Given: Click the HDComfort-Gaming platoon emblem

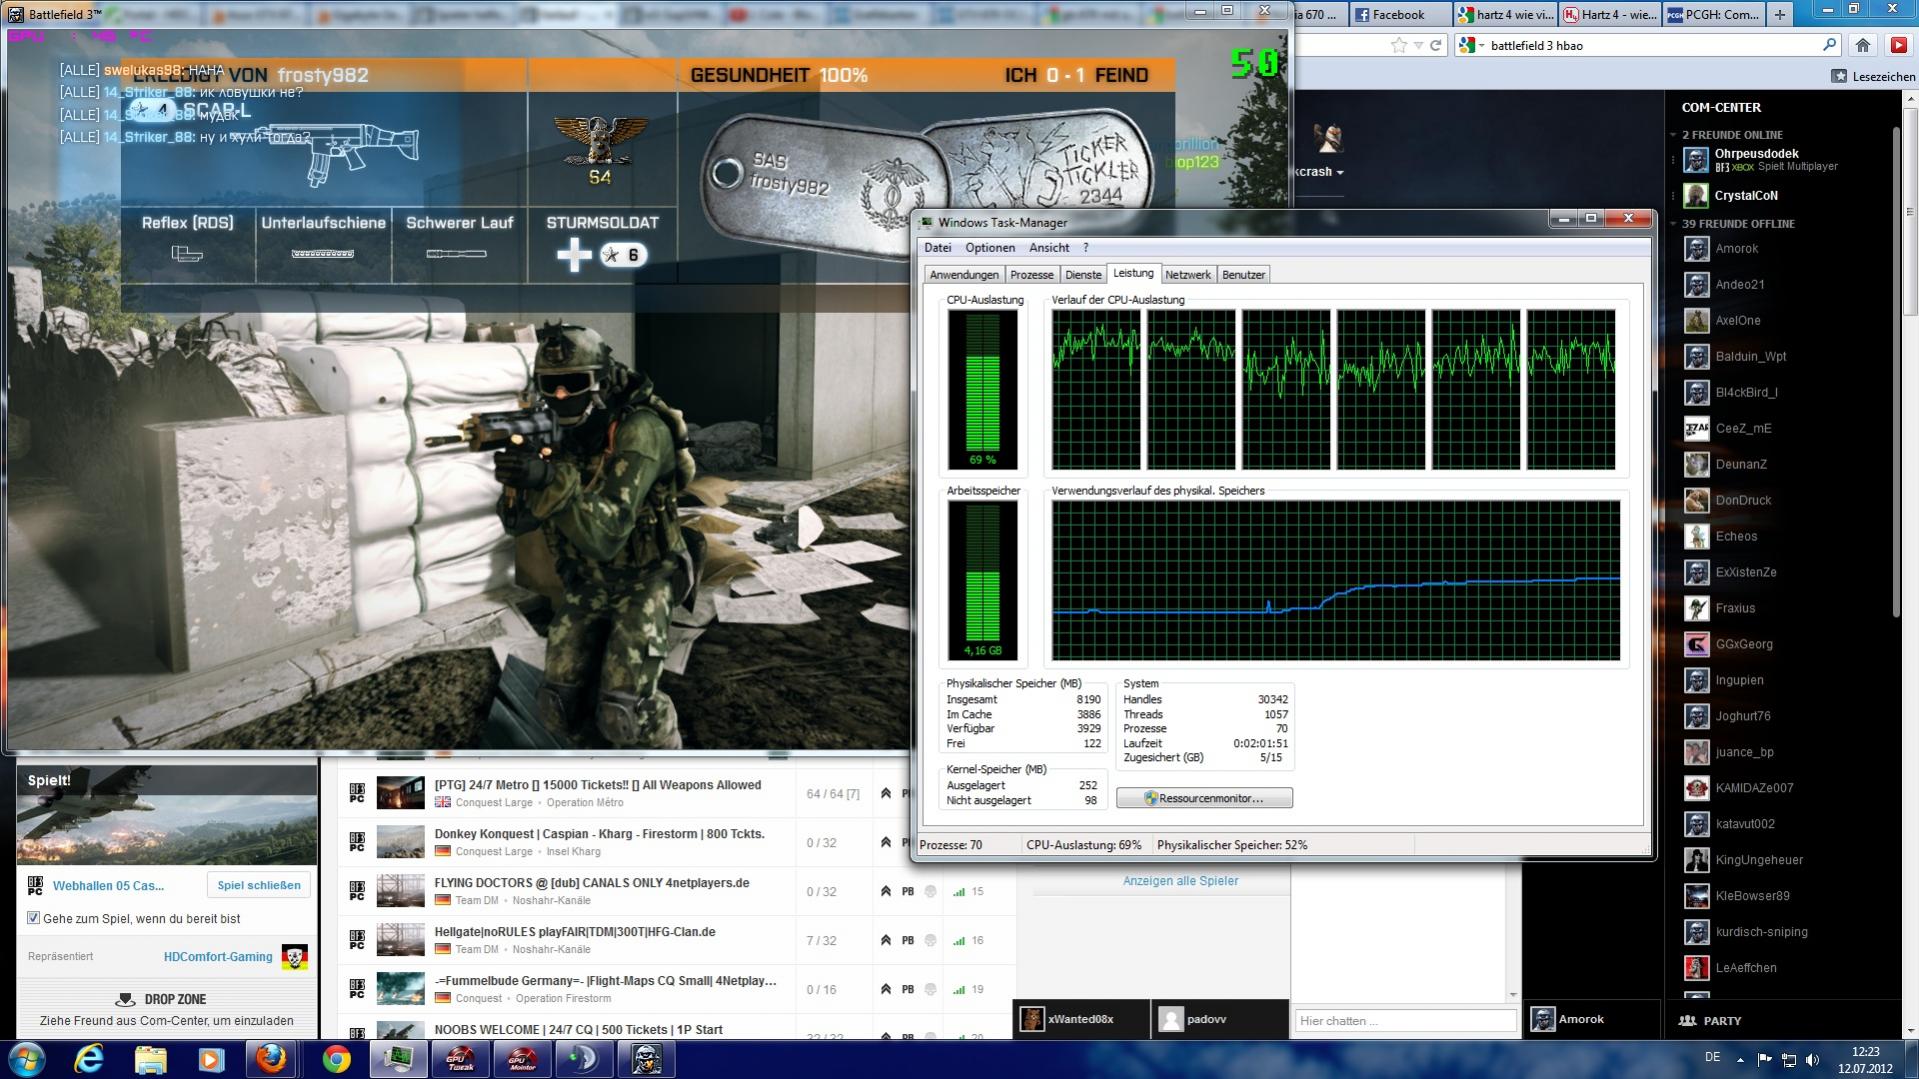Looking at the screenshot, I should click(294, 957).
